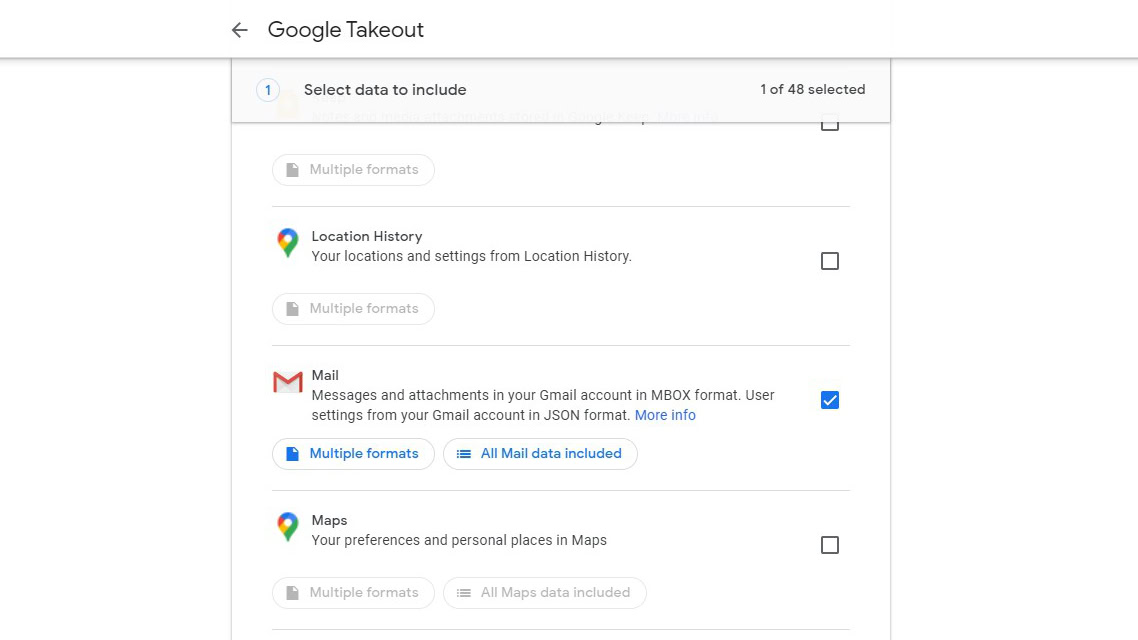Click the Google Takeout page title
The image size is (1138, 640).
(x=346, y=30)
